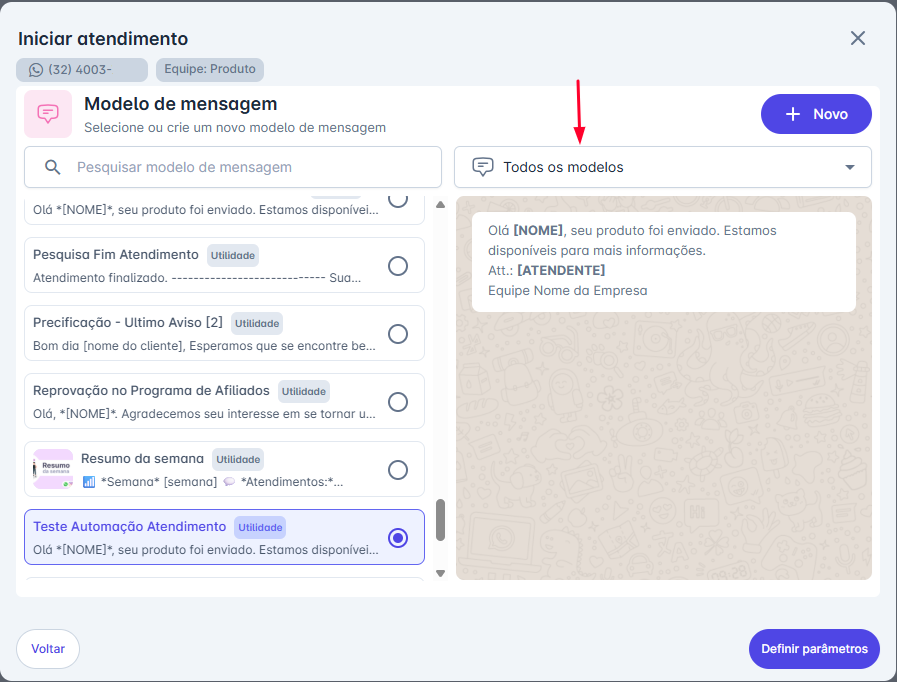This screenshot has width=897, height=682.
Task: Open the Todos os modelos dropdown
Action: click(662, 167)
